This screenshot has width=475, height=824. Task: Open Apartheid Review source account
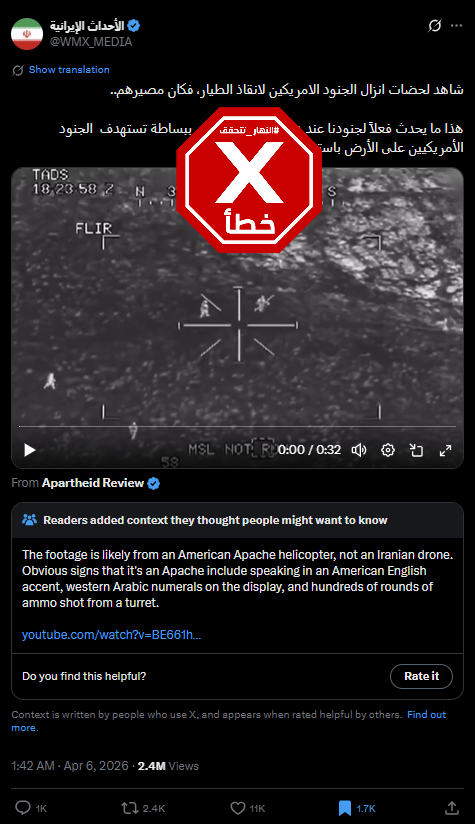[x=93, y=483]
